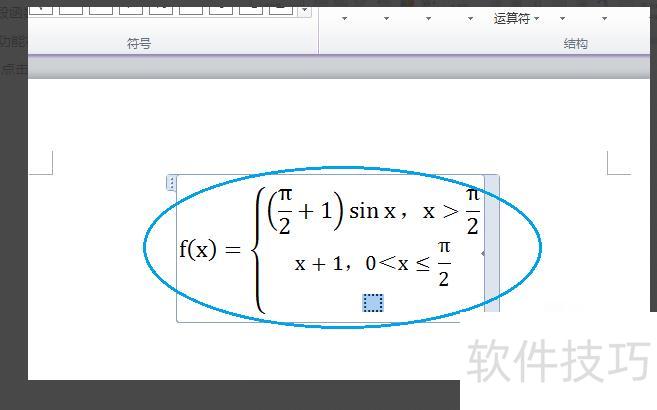Click the 结构 group label
The height and width of the screenshot is (410, 657).
pos(575,43)
